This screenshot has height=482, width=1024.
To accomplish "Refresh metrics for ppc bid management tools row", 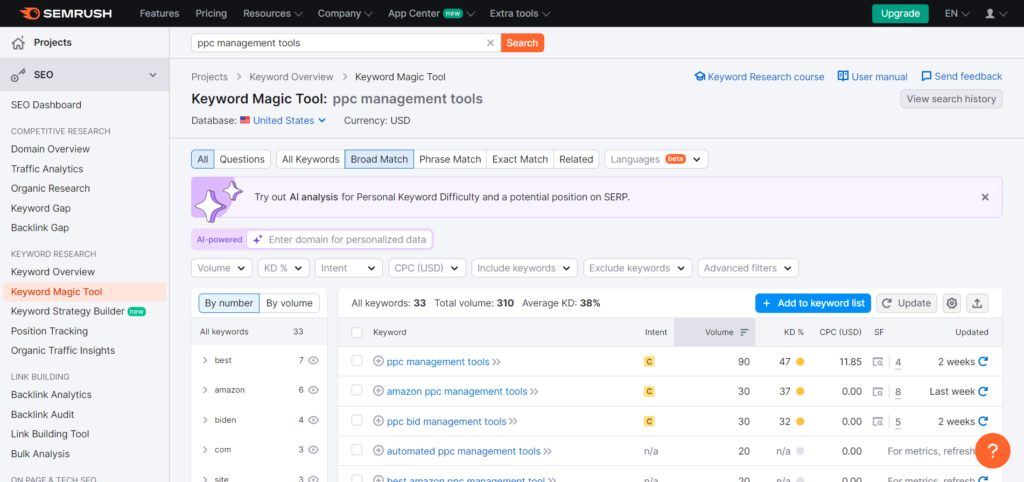I will 983,422.
